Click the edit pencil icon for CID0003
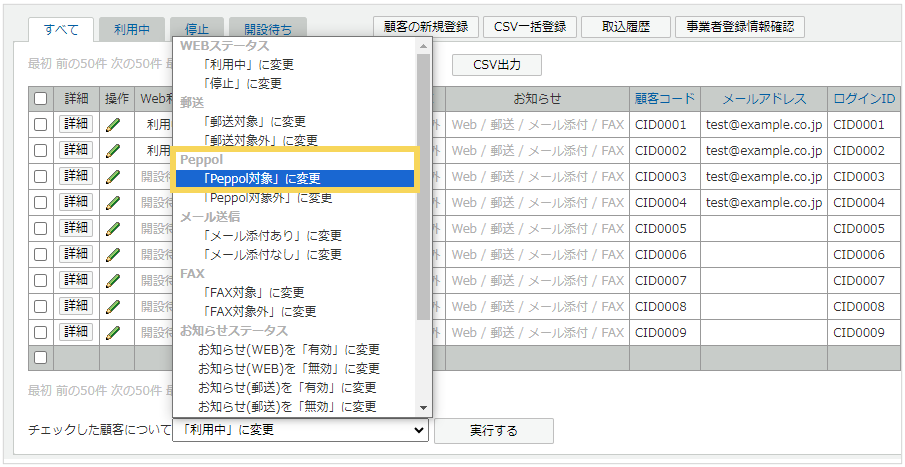 tap(114, 177)
